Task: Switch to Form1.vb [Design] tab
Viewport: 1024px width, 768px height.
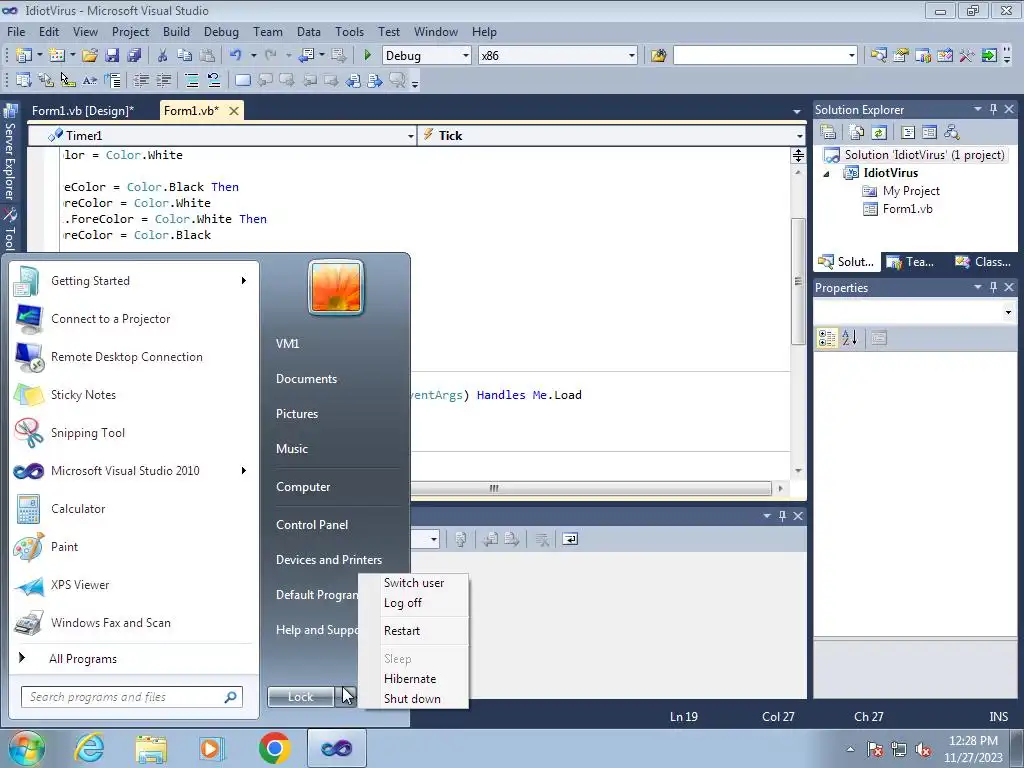Action: click(x=83, y=110)
